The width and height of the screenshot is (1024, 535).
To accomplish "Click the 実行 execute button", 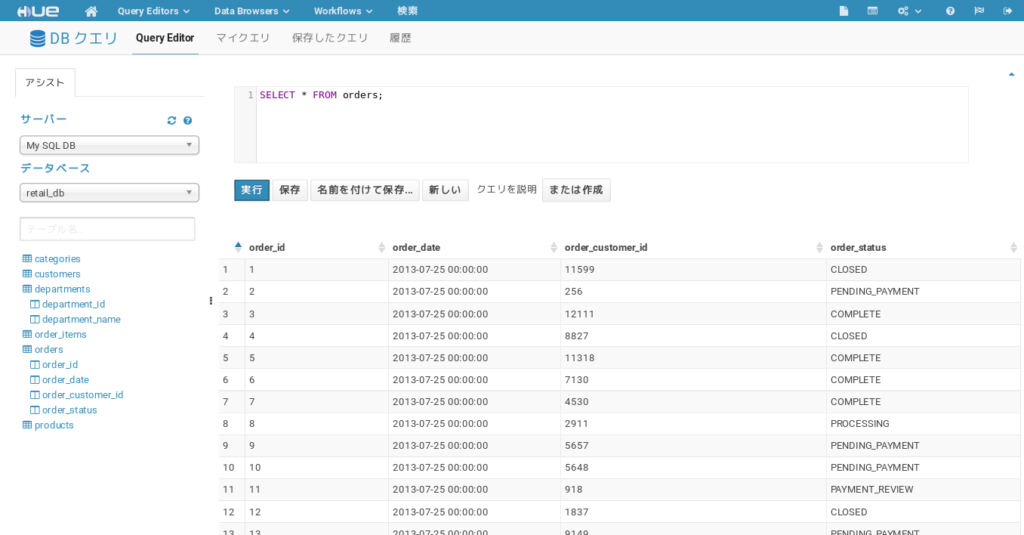I will 251,190.
